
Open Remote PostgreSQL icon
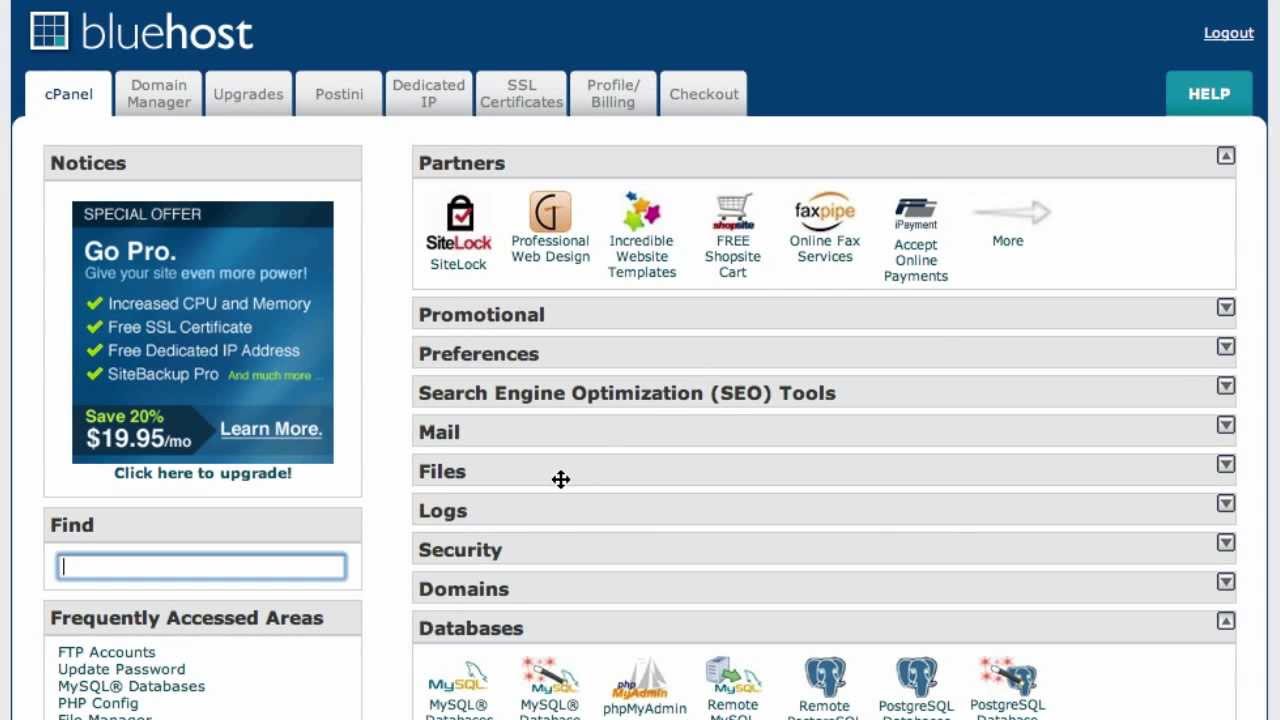825,677
